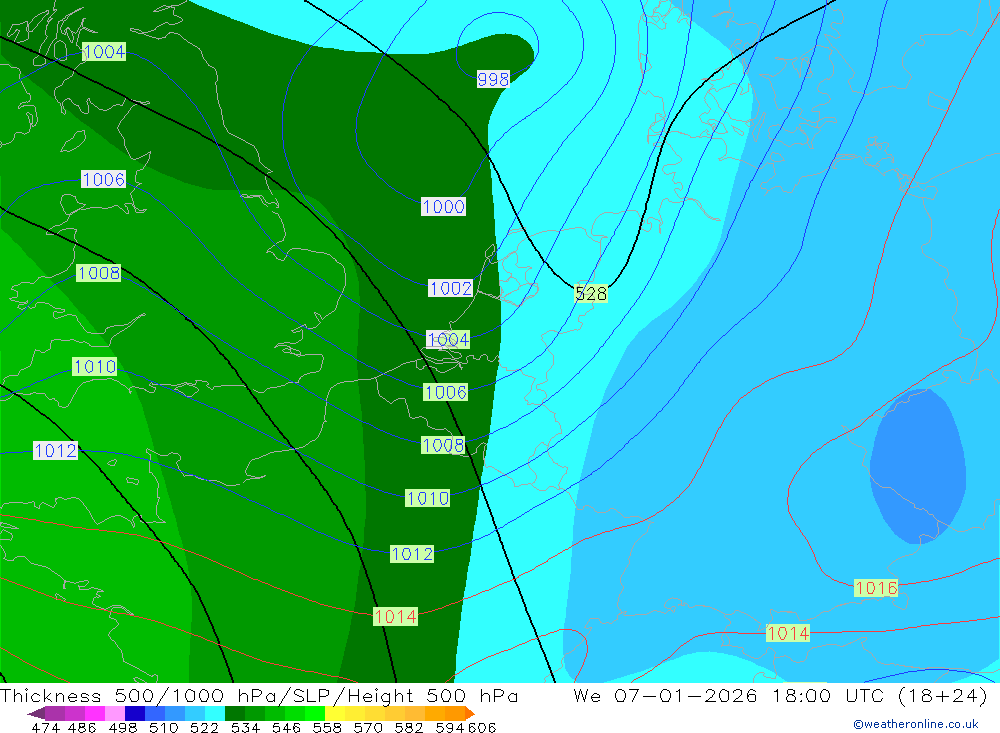The image size is (1000, 733).
Task: Click the left-edge 1010 label above the 1012
Action: coord(94,367)
